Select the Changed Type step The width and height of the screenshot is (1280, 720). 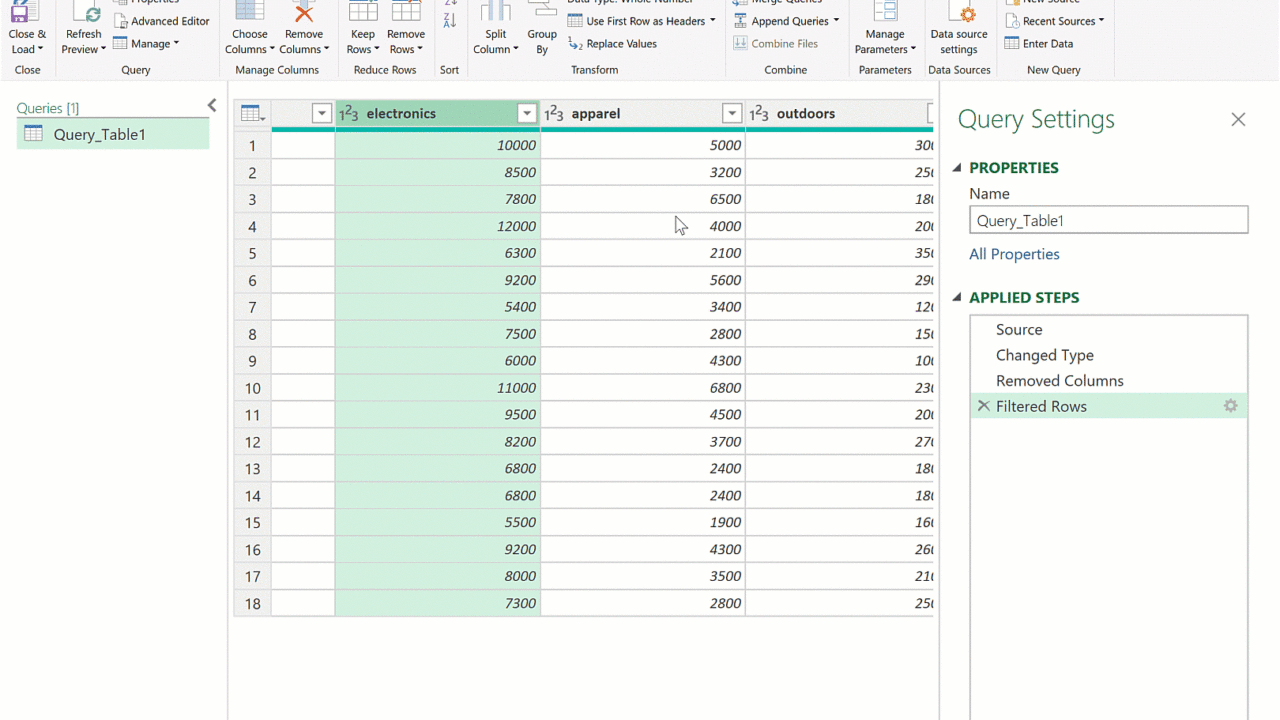(x=1044, y=355)
